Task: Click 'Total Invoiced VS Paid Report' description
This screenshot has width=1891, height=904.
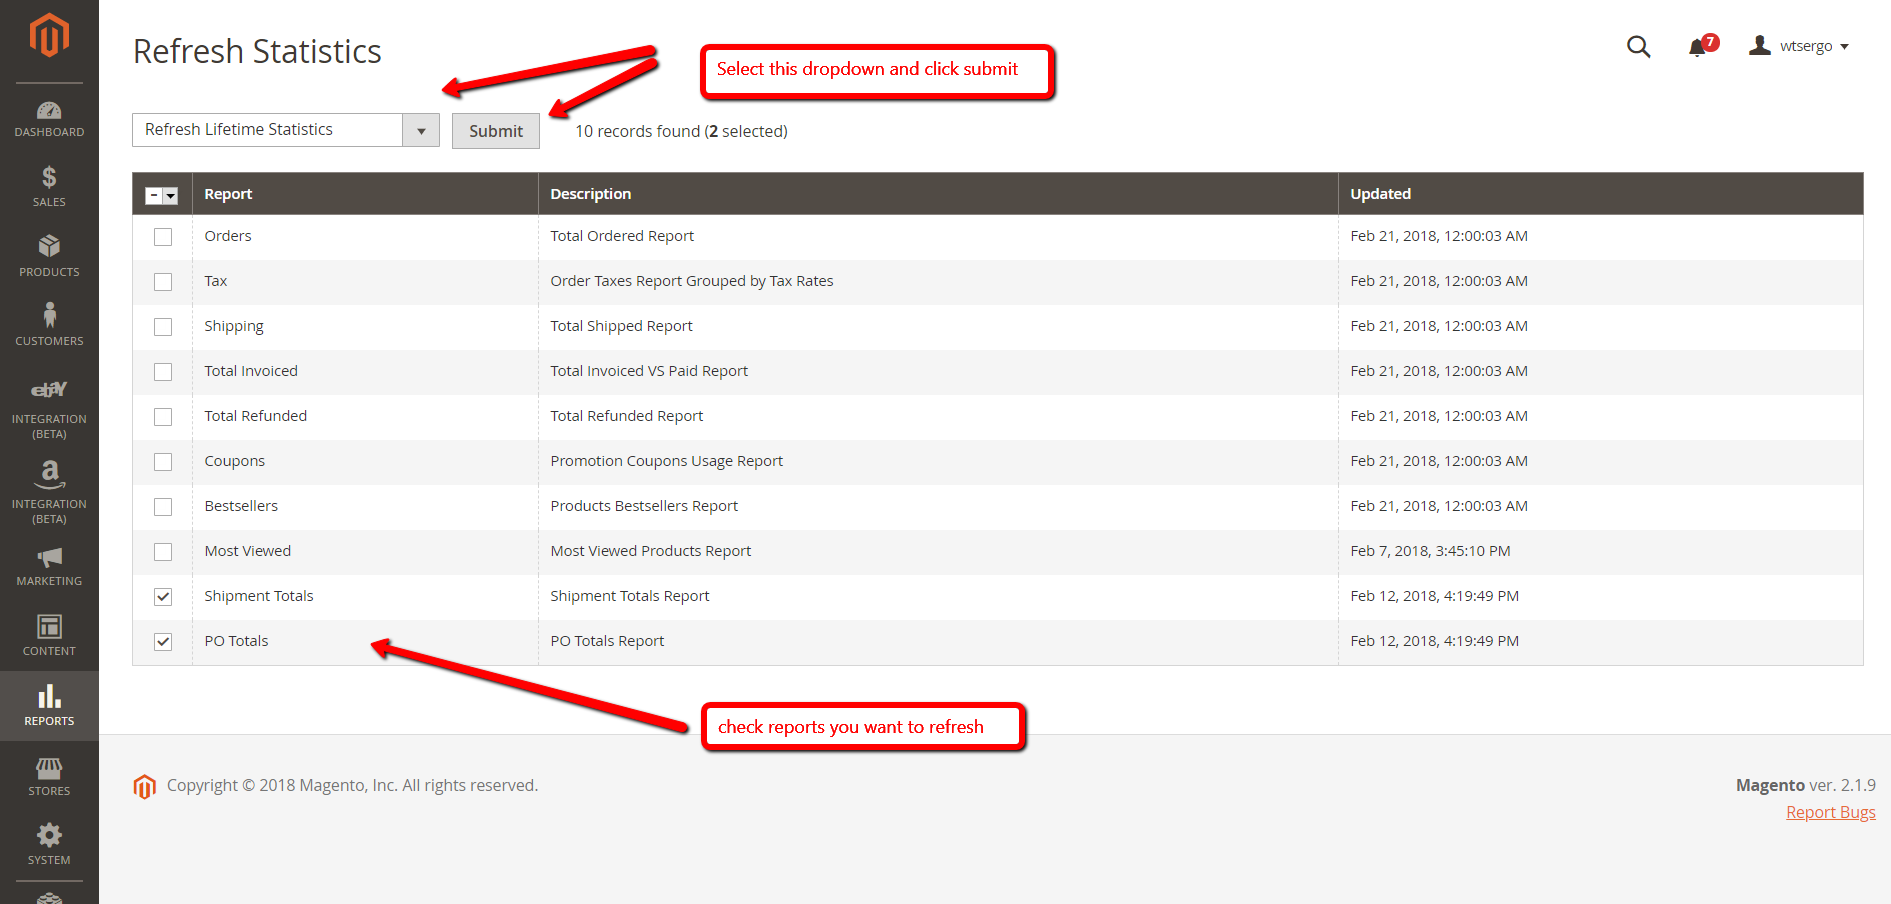Action: (649, 371)
